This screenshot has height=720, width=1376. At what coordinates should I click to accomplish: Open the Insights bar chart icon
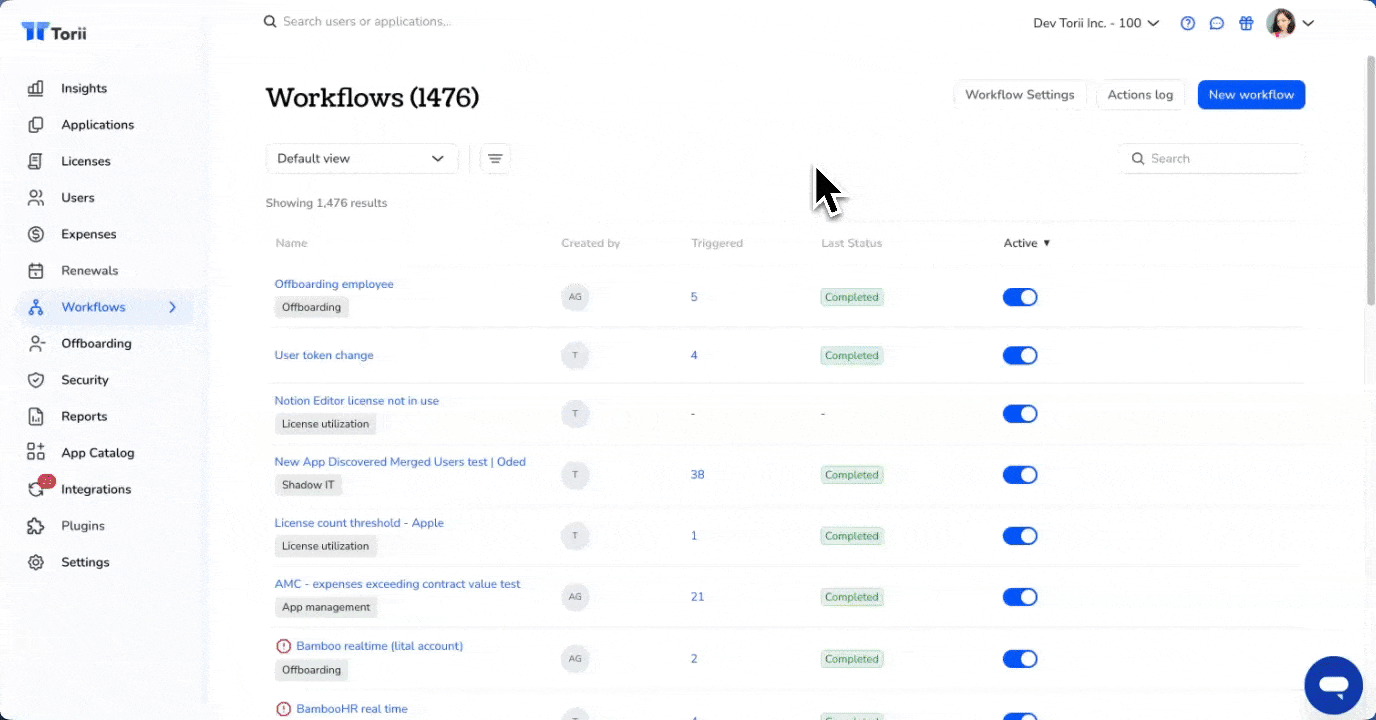pos(36,88)
